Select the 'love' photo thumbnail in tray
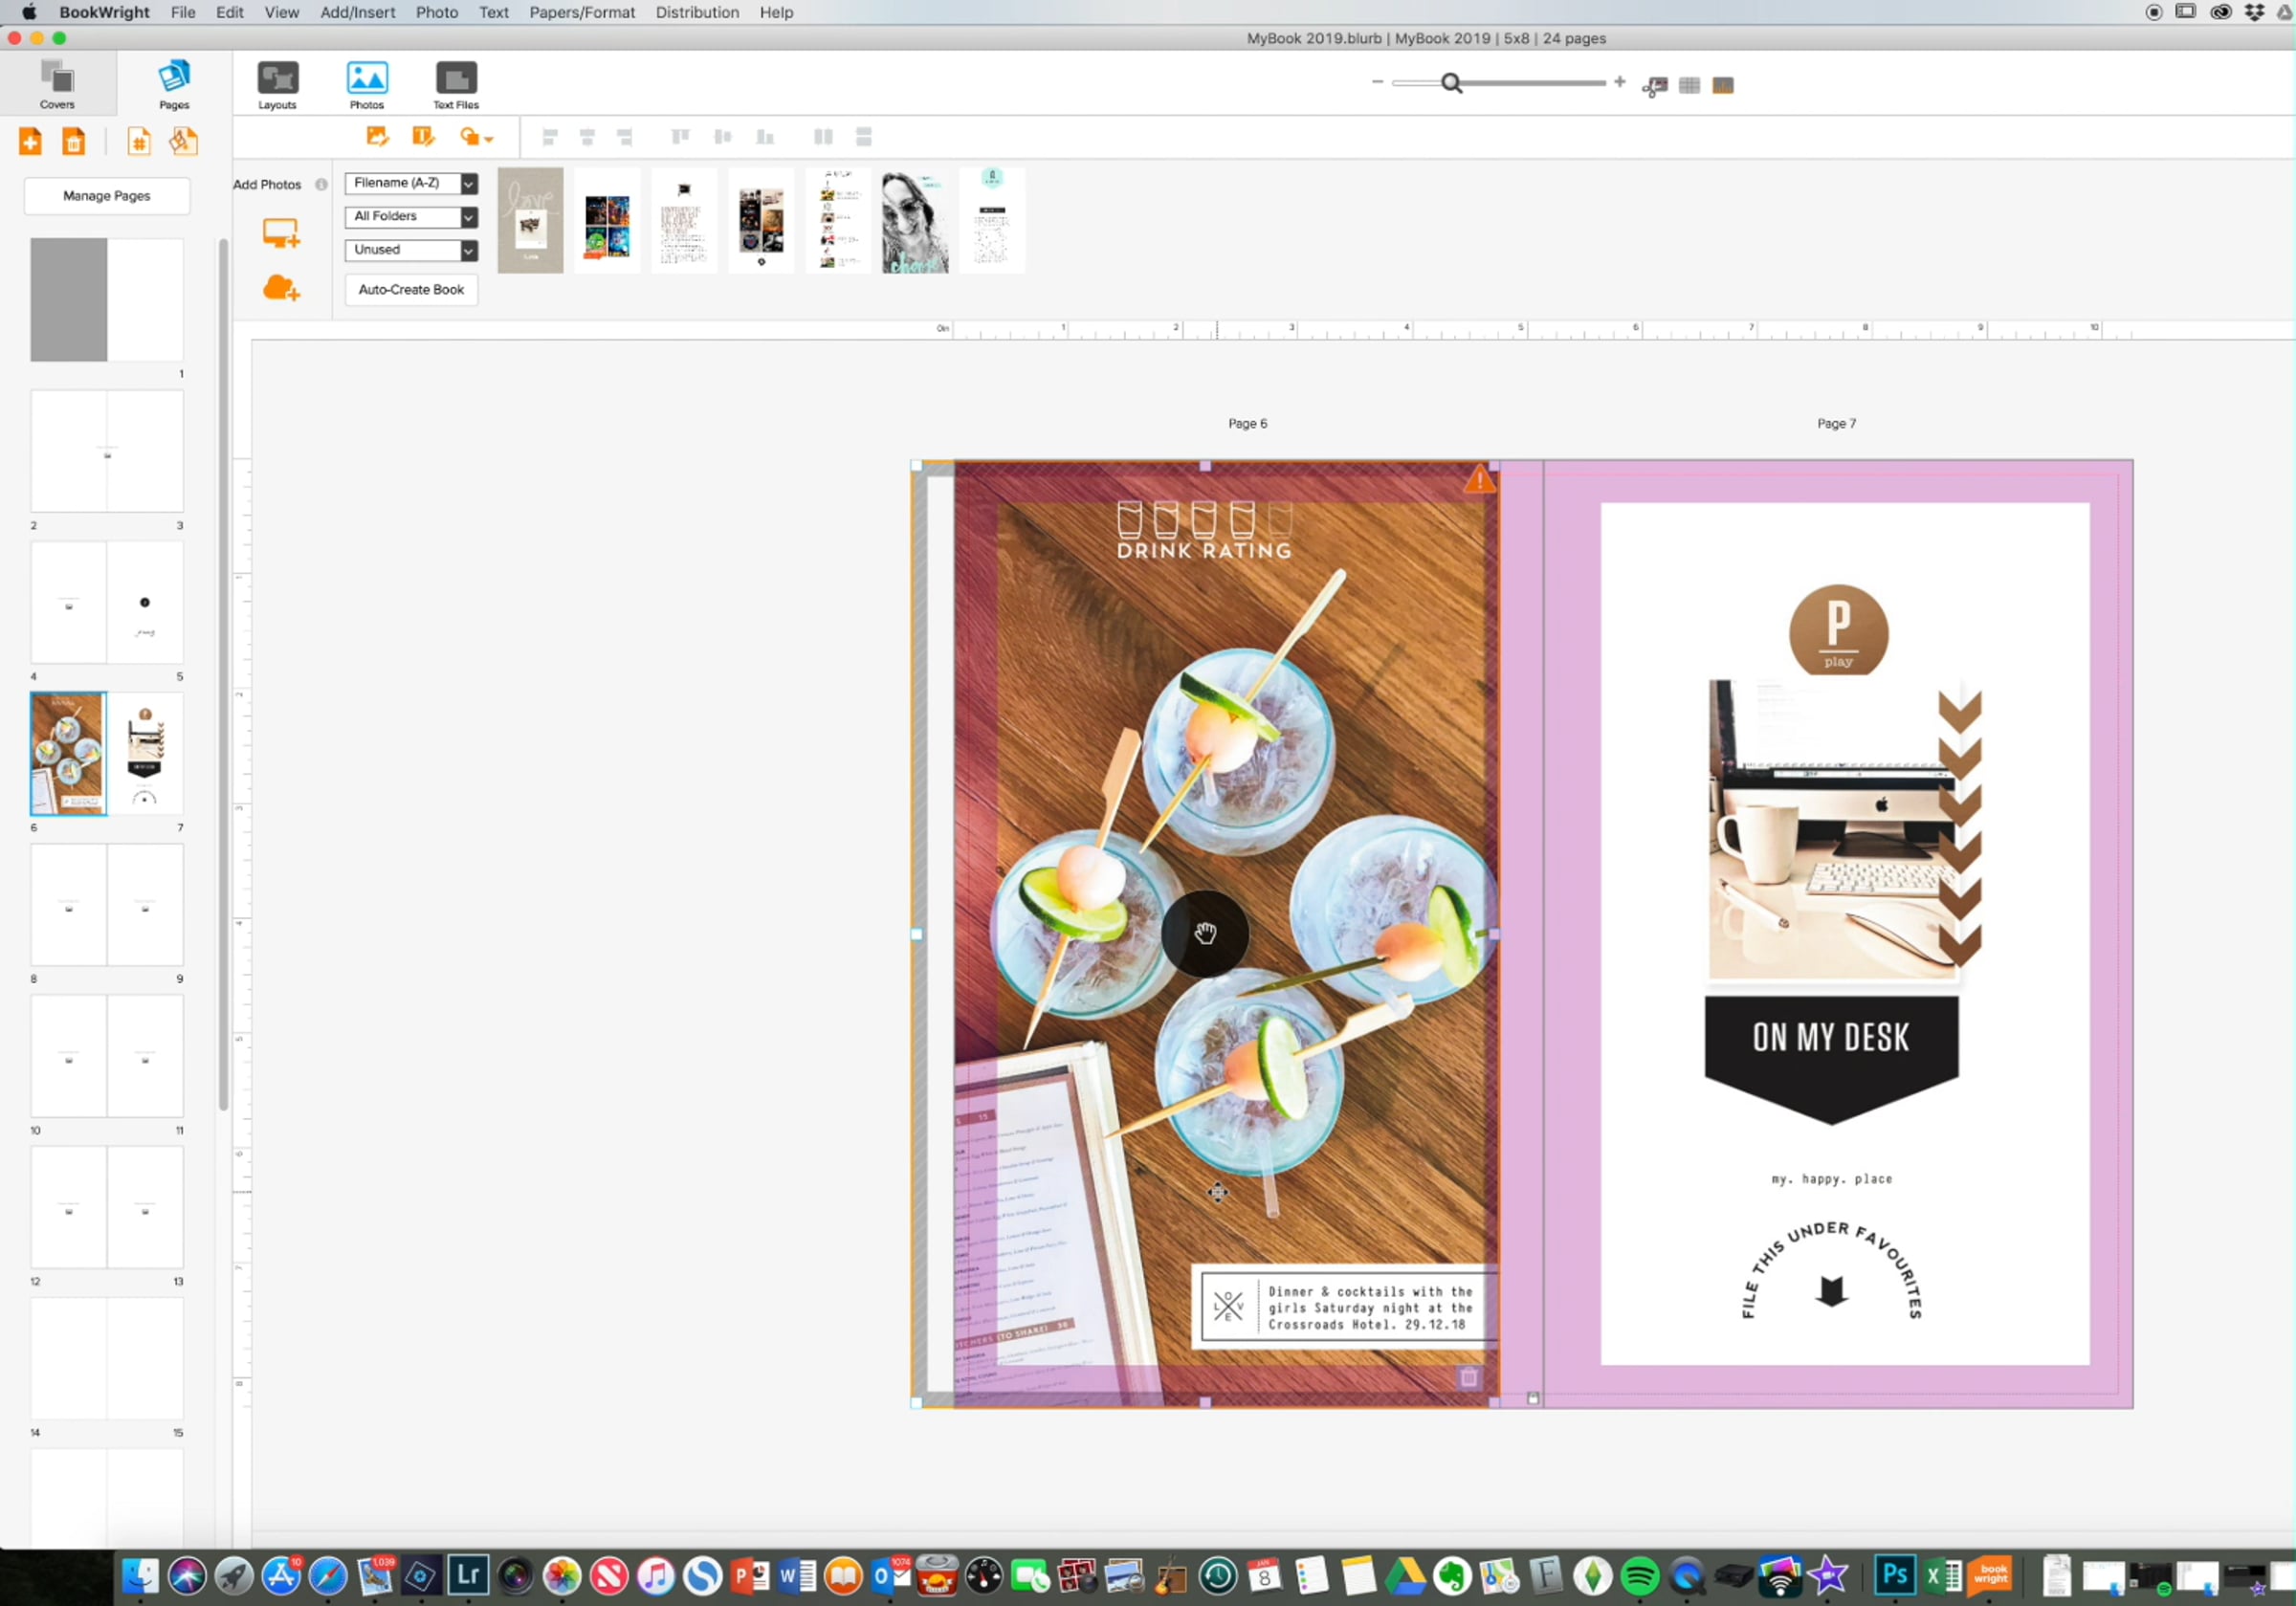The height and width of the screenshot is (1606, 2296). [530, 220]
